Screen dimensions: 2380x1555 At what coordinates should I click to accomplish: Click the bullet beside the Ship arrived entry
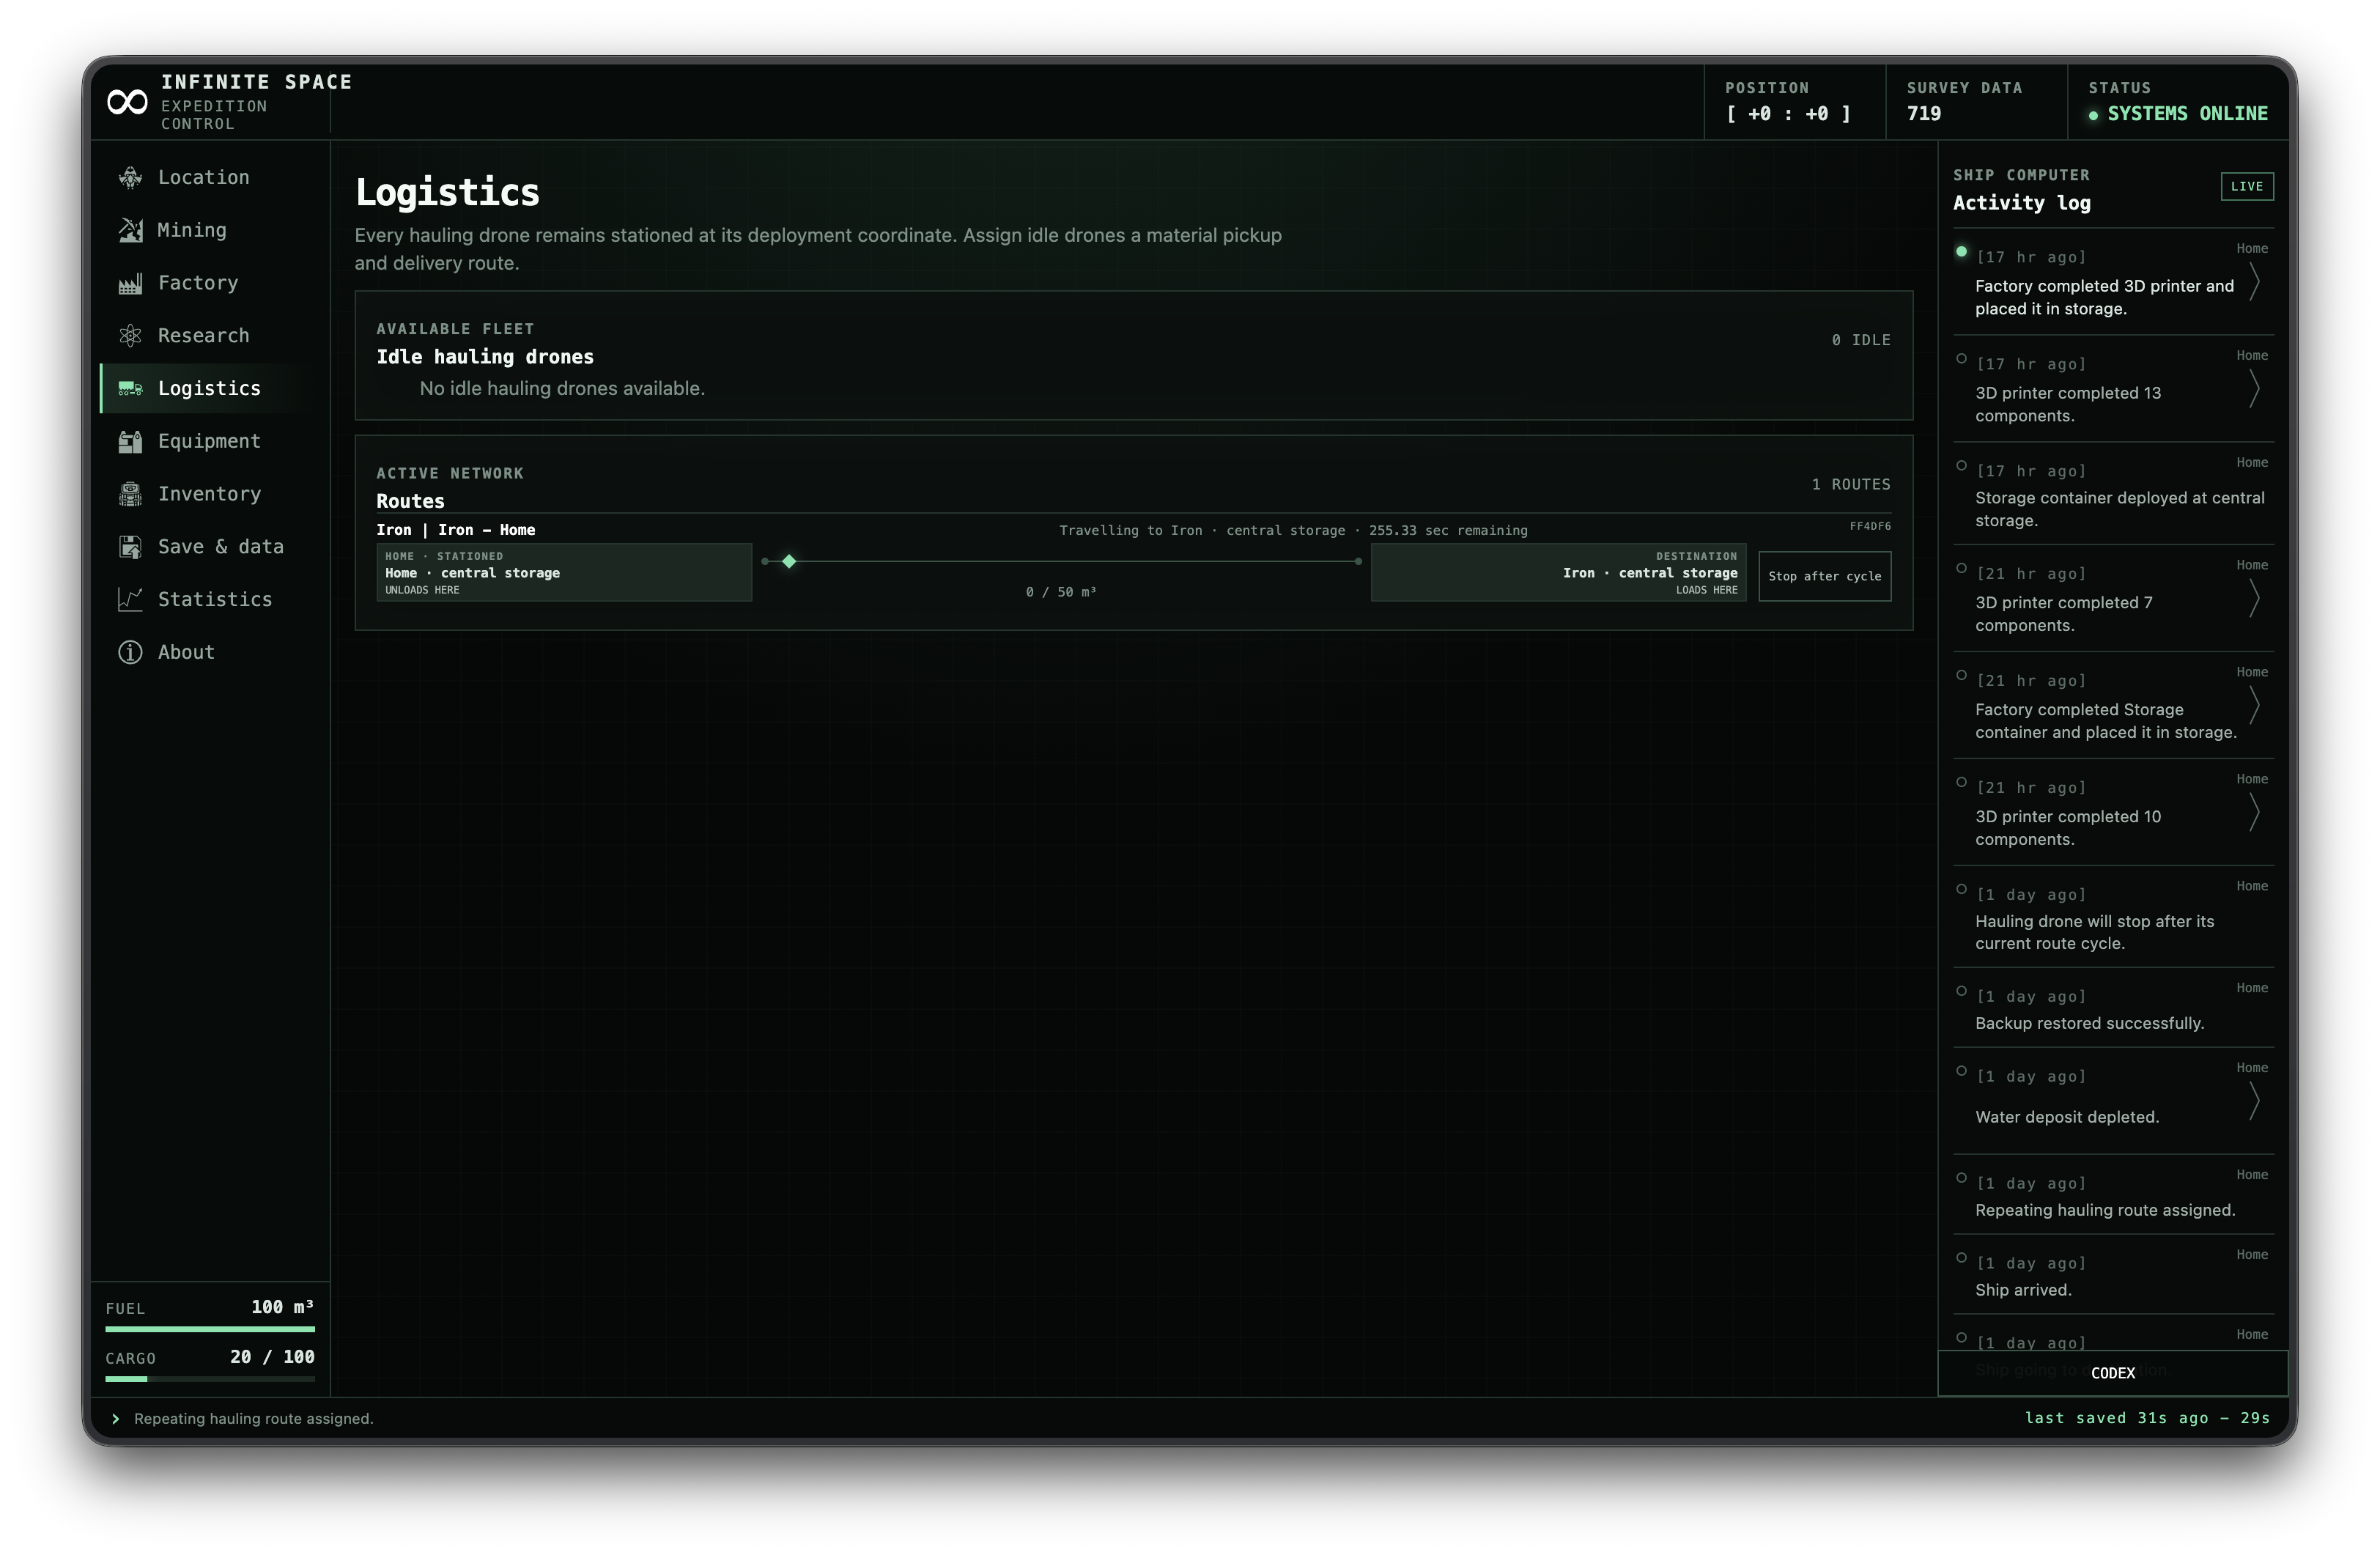(1961, 1258)
